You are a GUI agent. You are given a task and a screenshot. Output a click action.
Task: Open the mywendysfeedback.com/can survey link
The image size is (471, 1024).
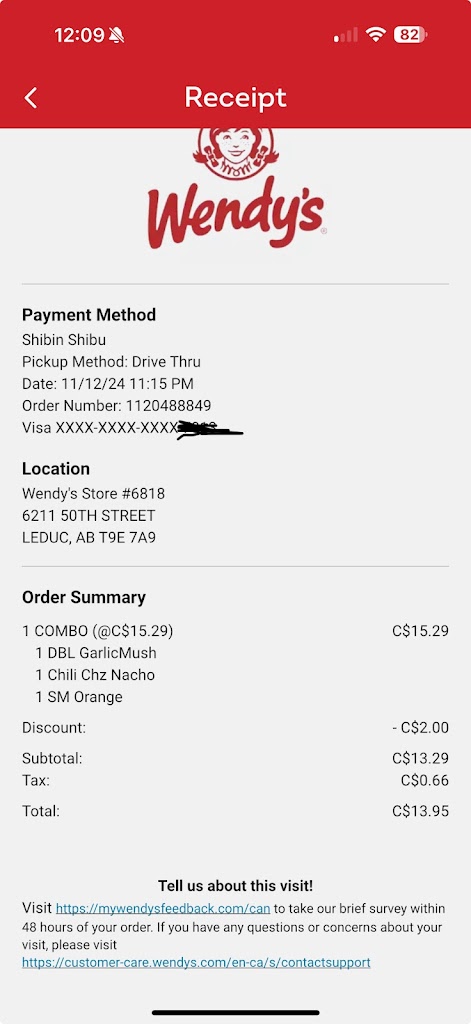163,908
